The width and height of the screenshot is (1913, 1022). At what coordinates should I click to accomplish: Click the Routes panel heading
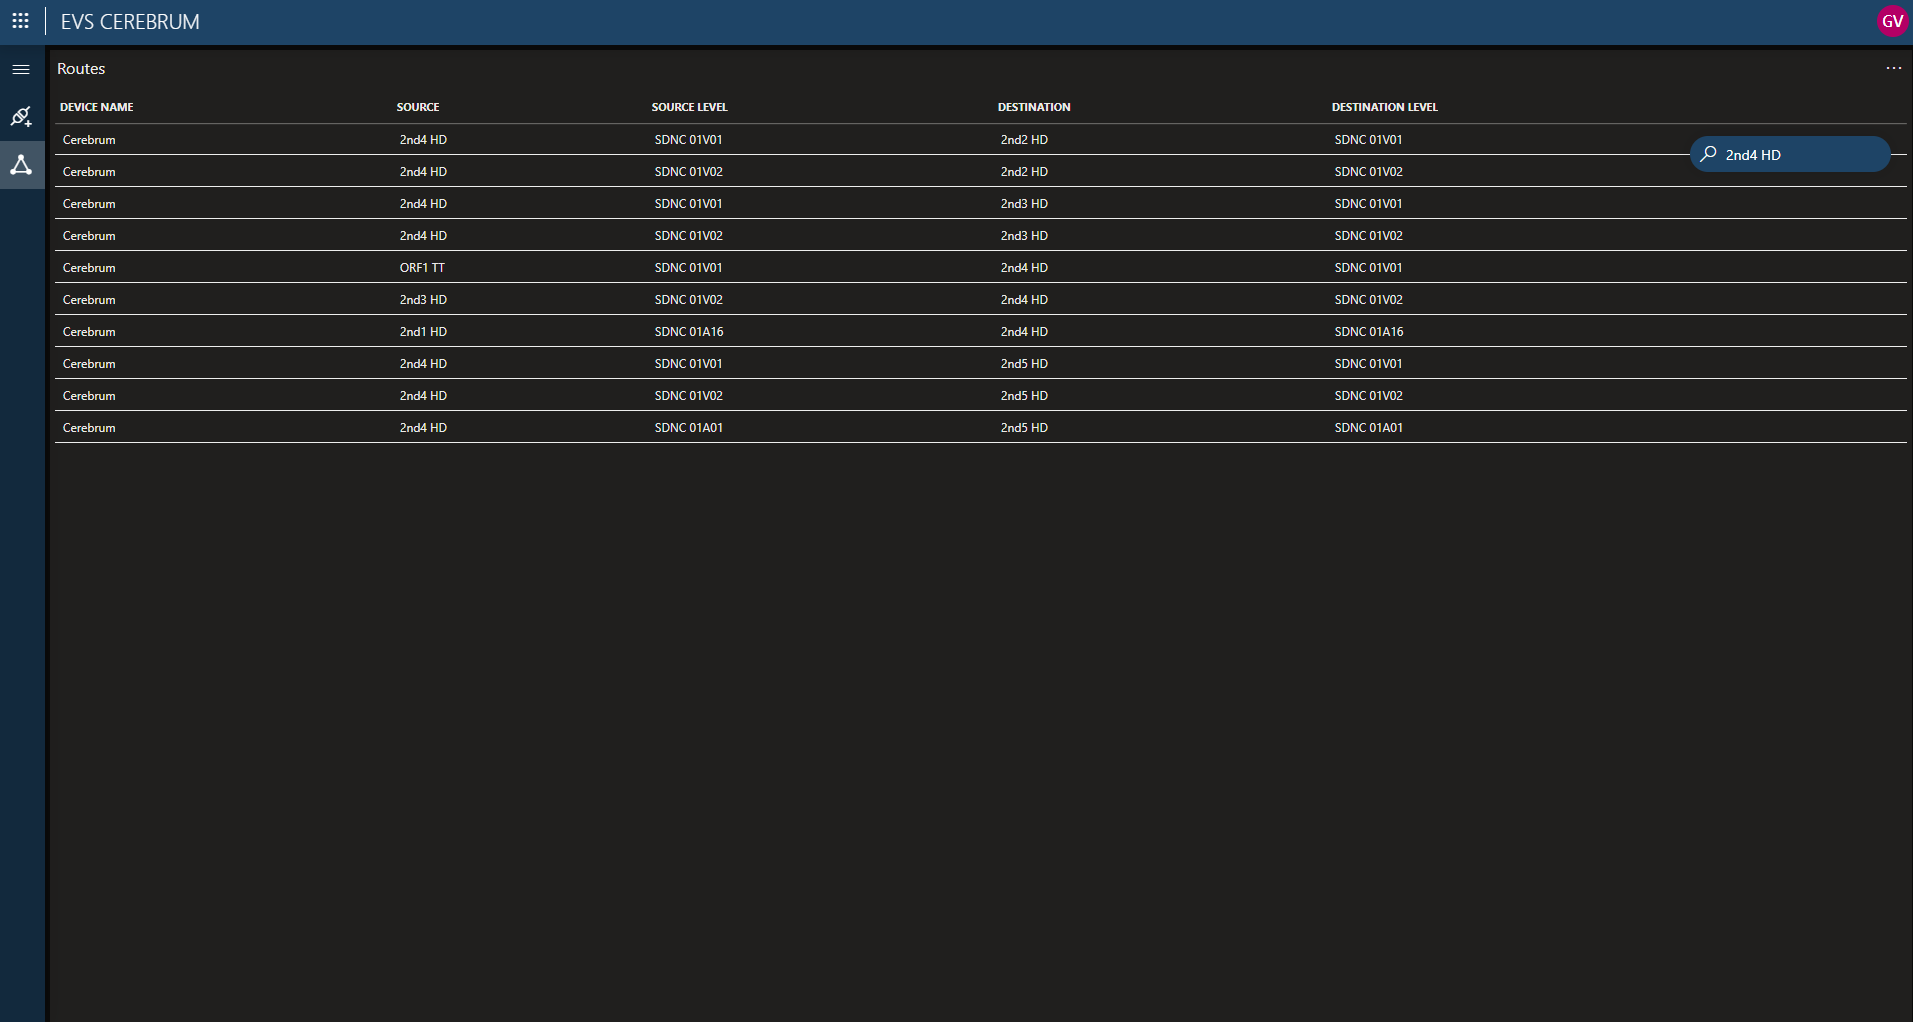[81, 69]
